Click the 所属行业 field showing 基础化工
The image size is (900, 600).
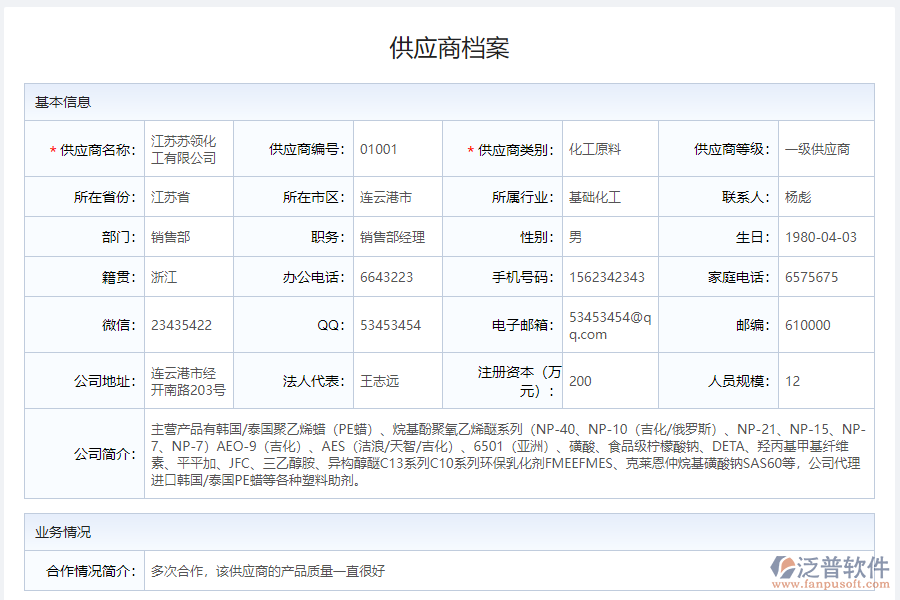tap(611, 197)
